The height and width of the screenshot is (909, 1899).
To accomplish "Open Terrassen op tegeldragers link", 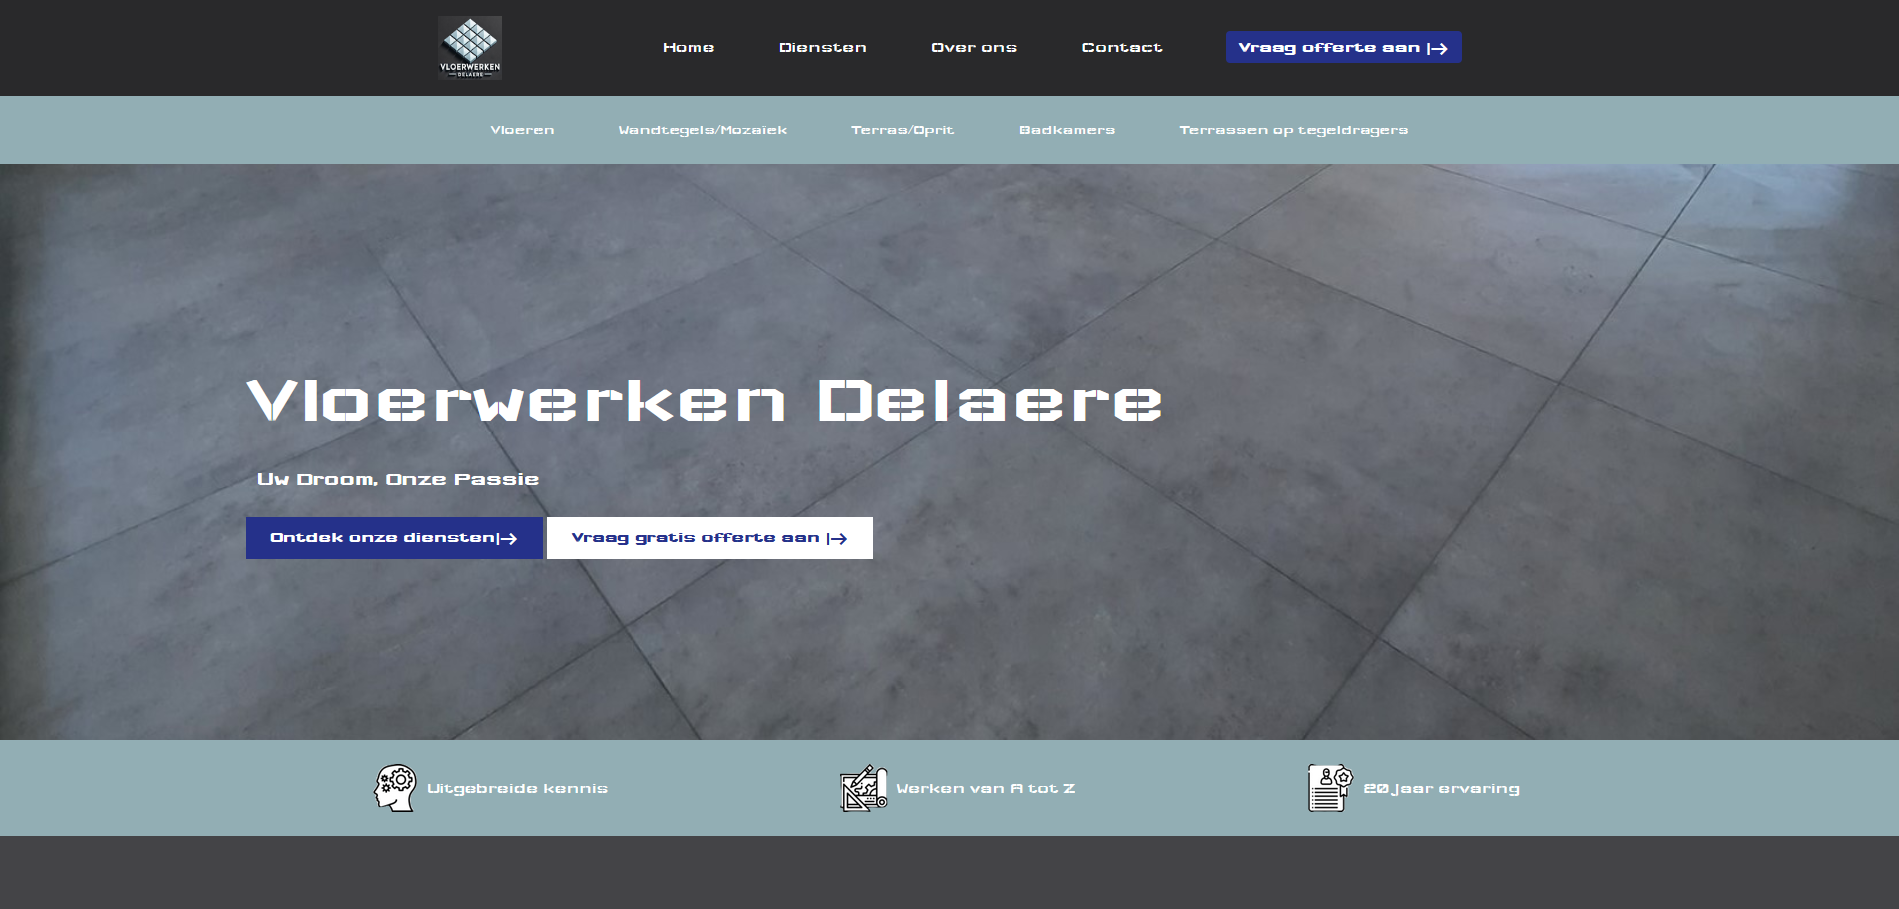I will coord(1293,130).
